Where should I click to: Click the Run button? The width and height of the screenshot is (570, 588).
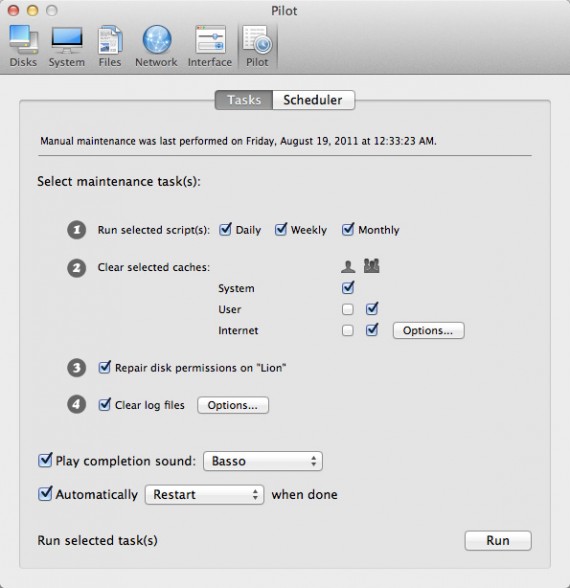click(x=498, y=540)
